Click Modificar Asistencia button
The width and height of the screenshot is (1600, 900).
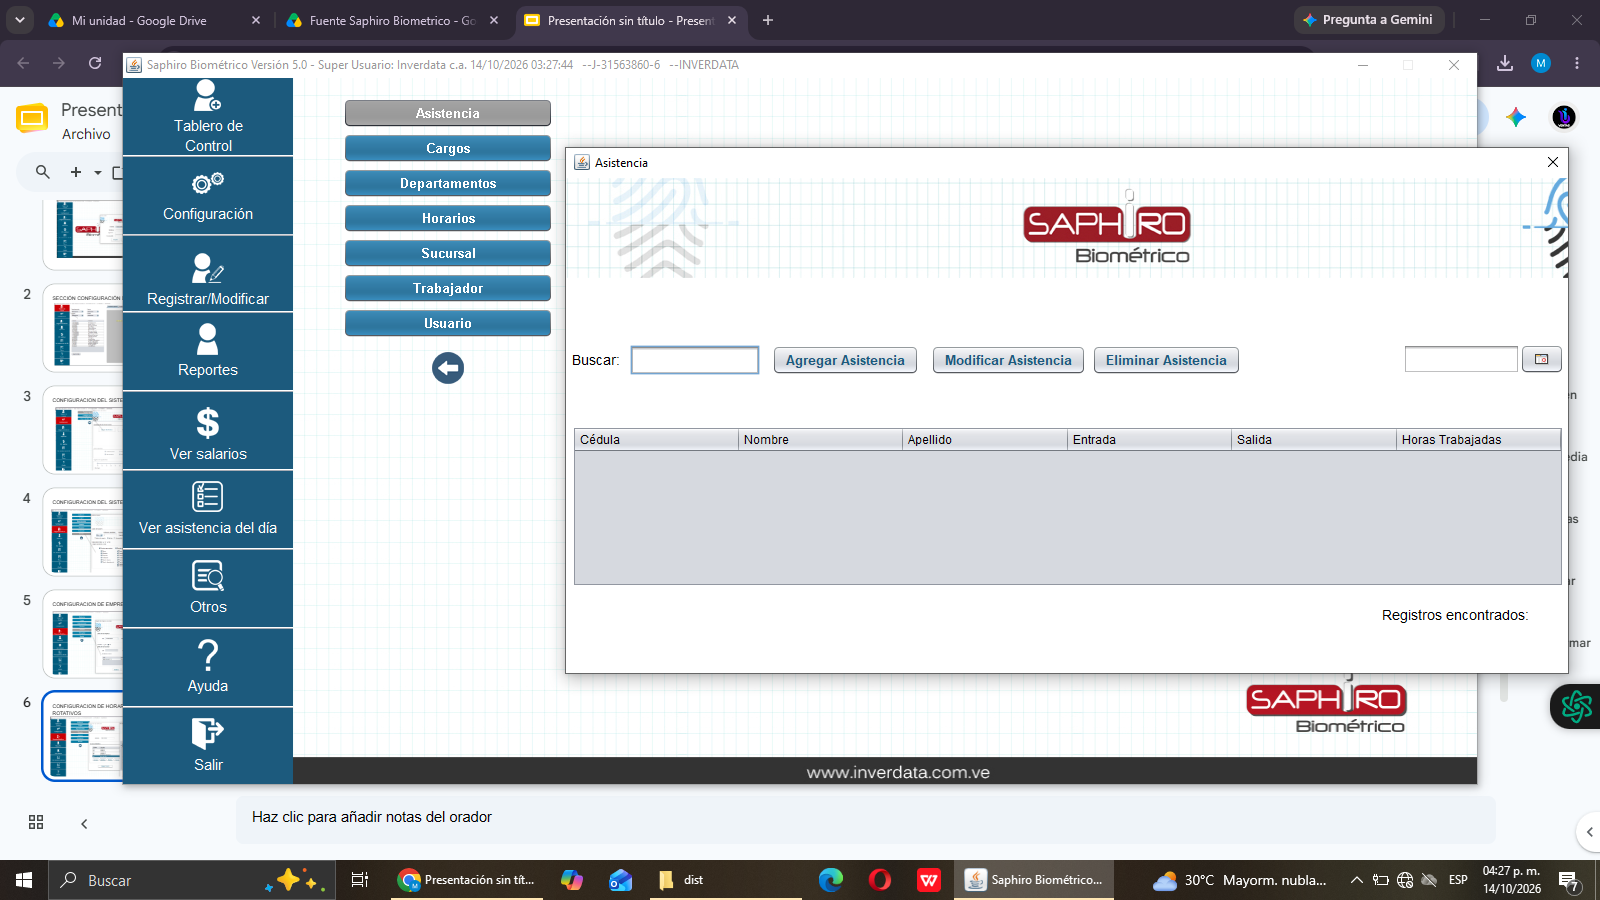pos(1008,360)
